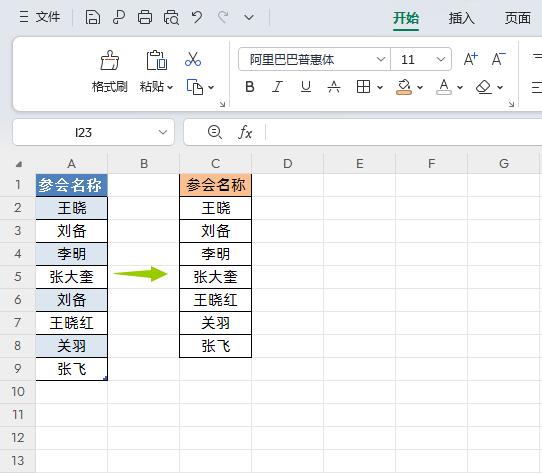The image size is (542, 473).
Task: Click the fill color bucket button
Action: tap(404, 87)
